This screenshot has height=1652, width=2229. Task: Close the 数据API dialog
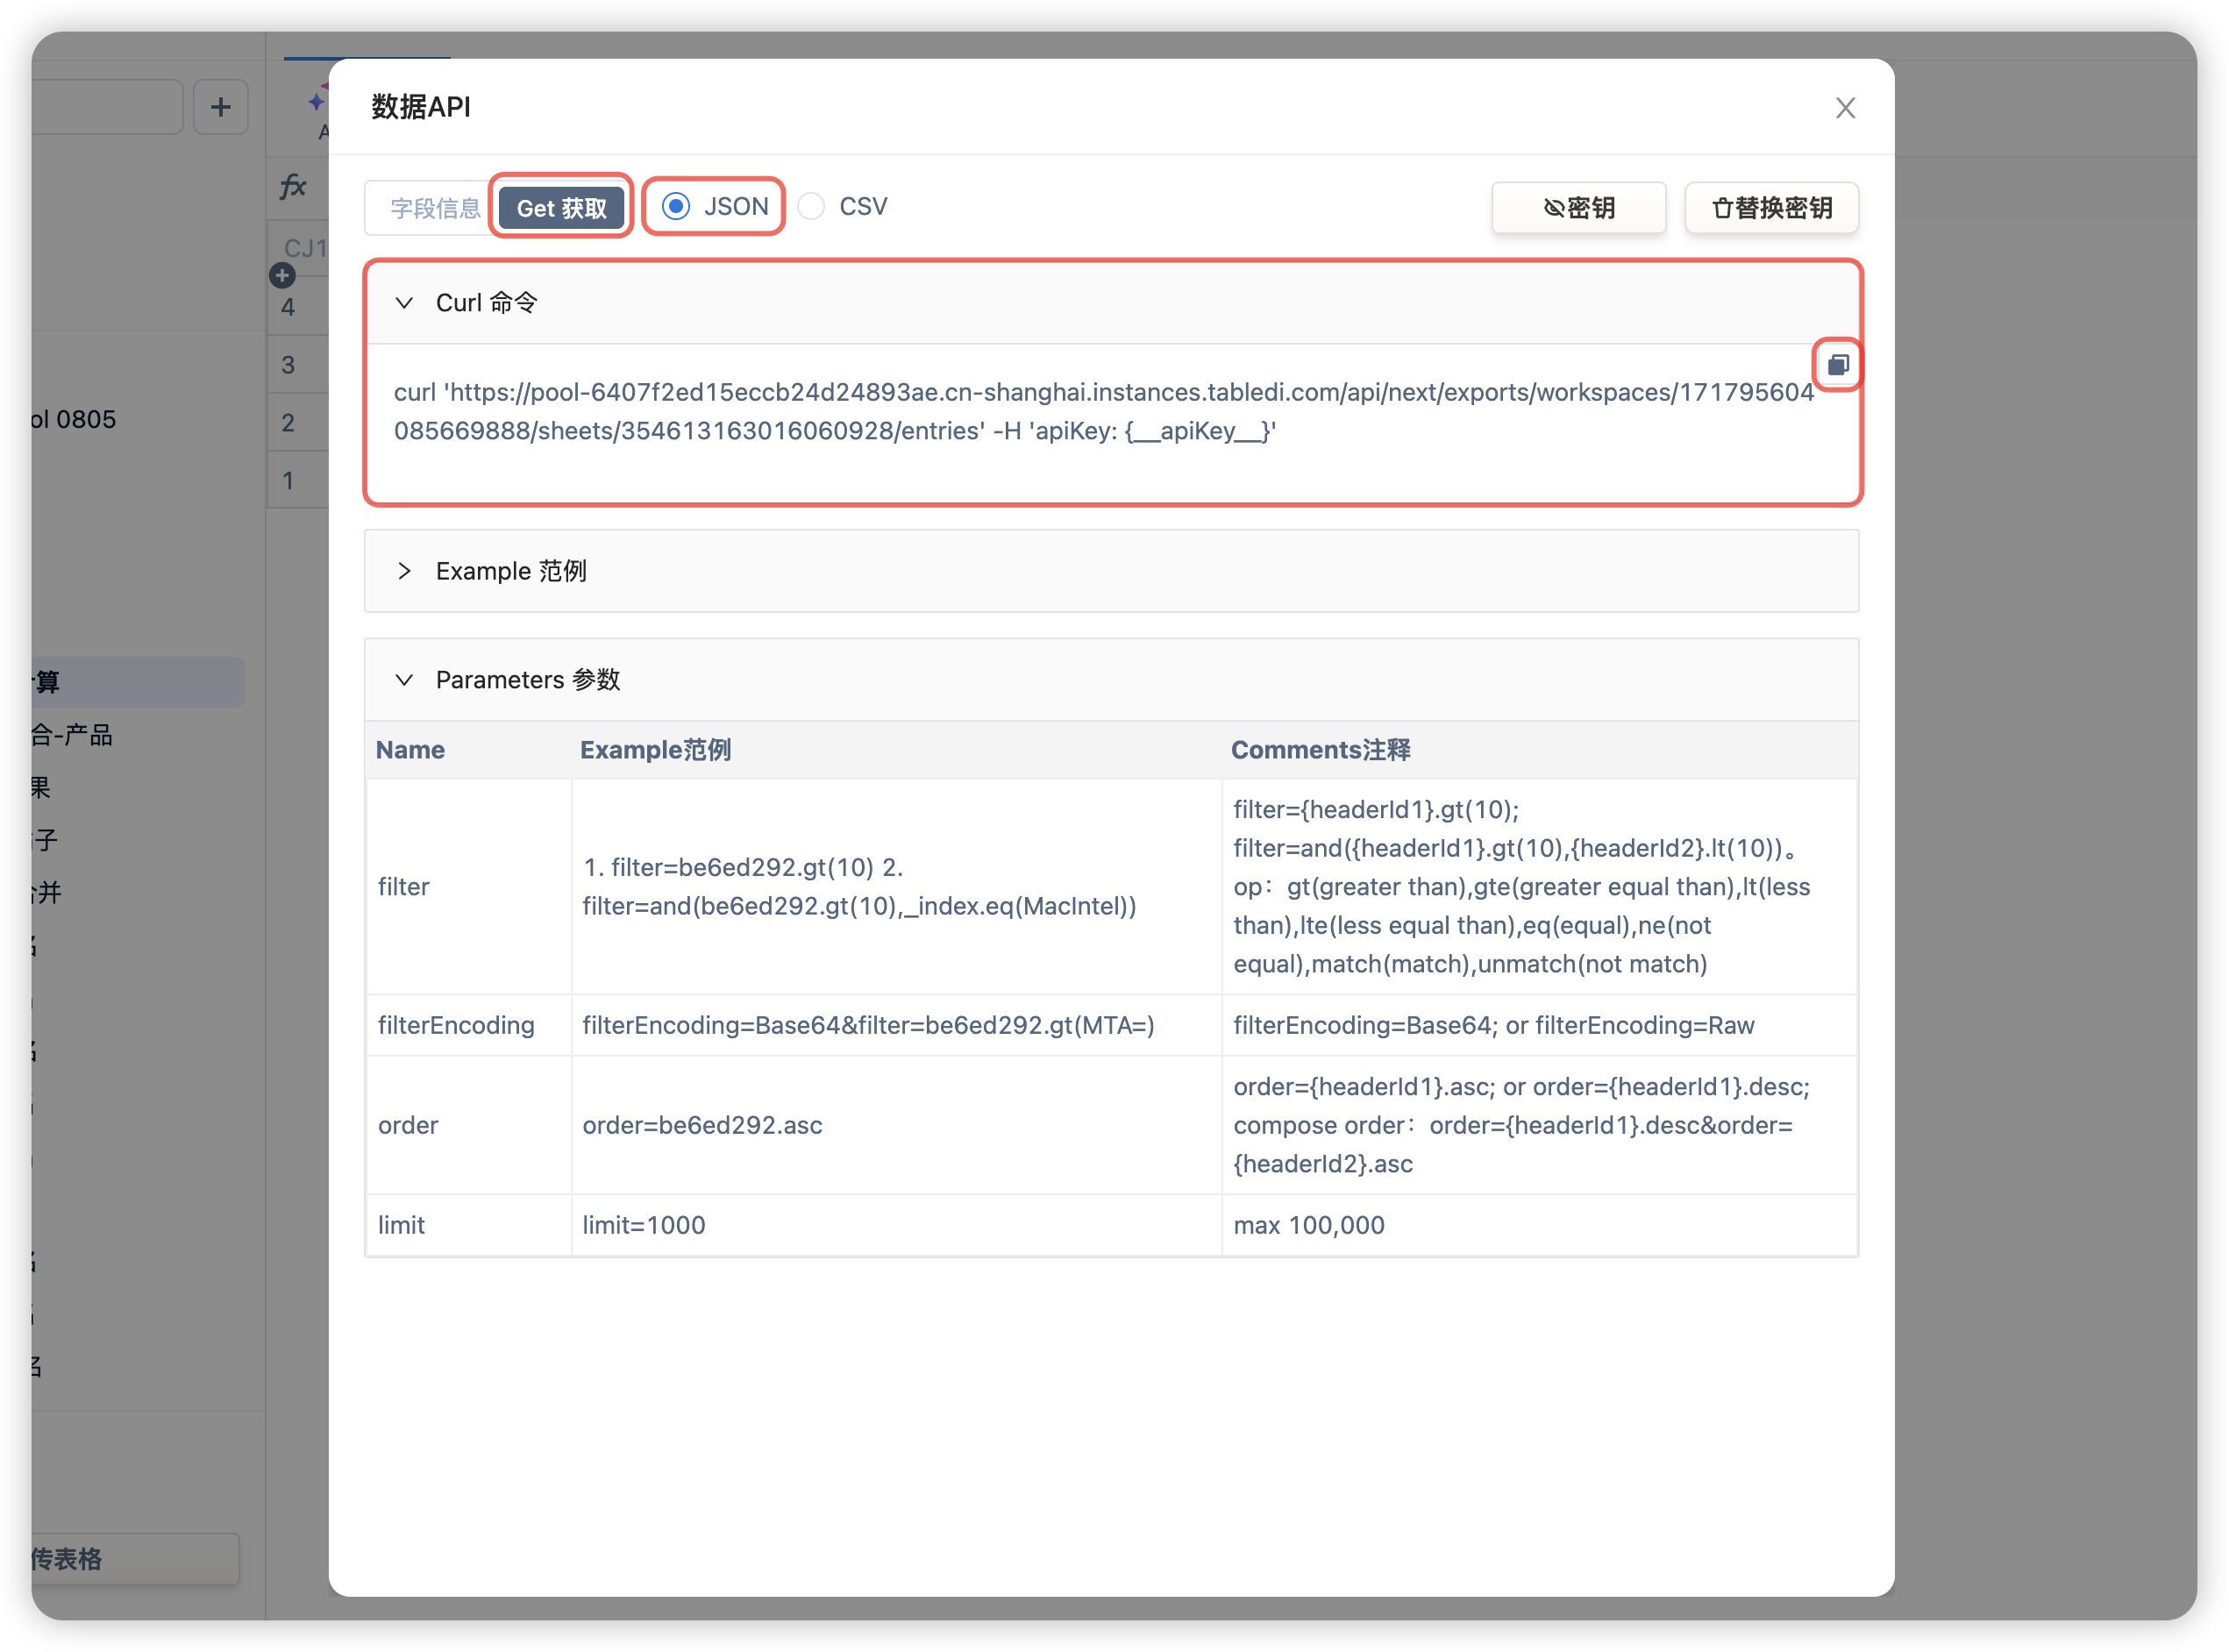[x=1845, y=108]
